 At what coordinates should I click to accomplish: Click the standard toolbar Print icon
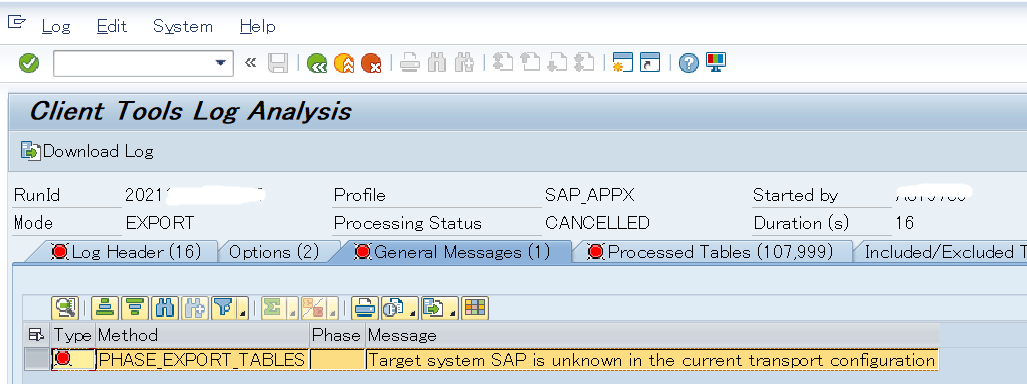[410, 64]
